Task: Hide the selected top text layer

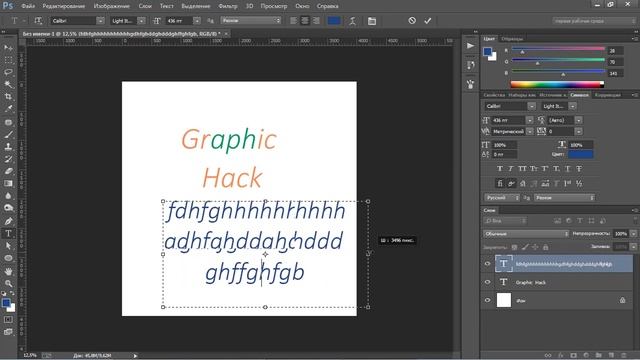Action: pyautogui.click(x=487, y=264)
